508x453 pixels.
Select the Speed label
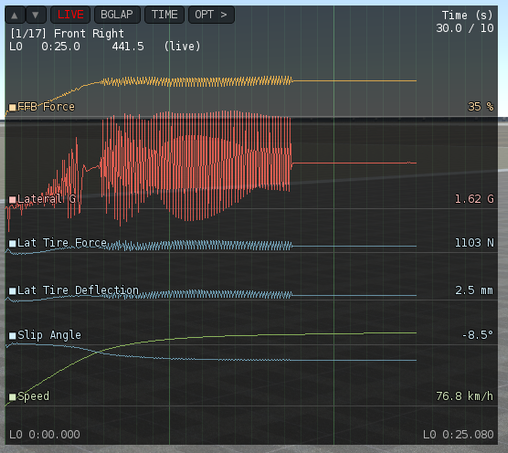pos(33,396)
